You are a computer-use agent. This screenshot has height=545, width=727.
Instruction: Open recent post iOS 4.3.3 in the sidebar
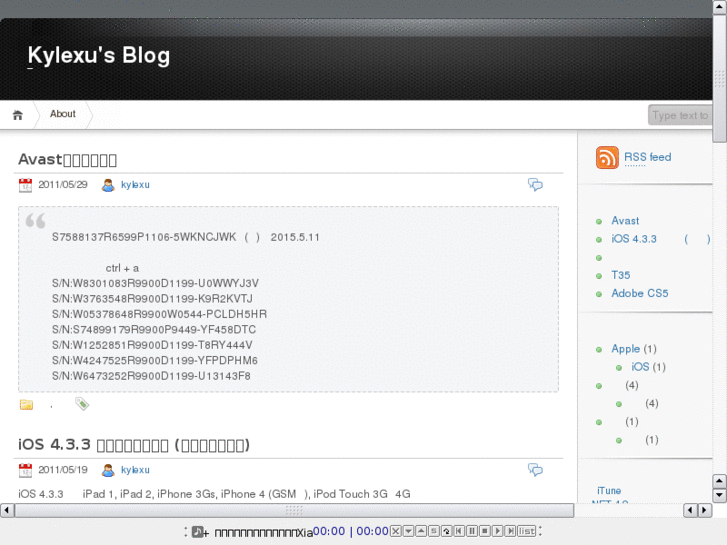660,239
